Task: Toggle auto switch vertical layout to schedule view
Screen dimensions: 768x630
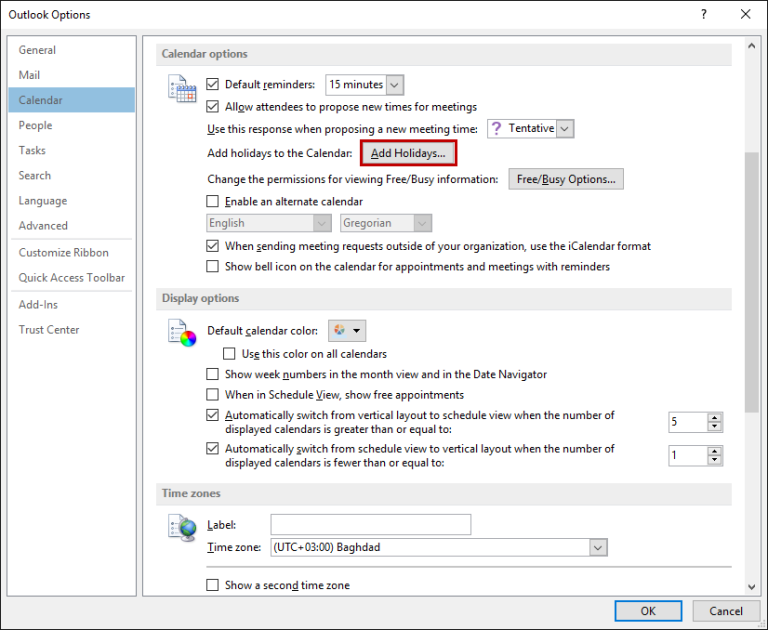Action: click(x=212, y=415)
